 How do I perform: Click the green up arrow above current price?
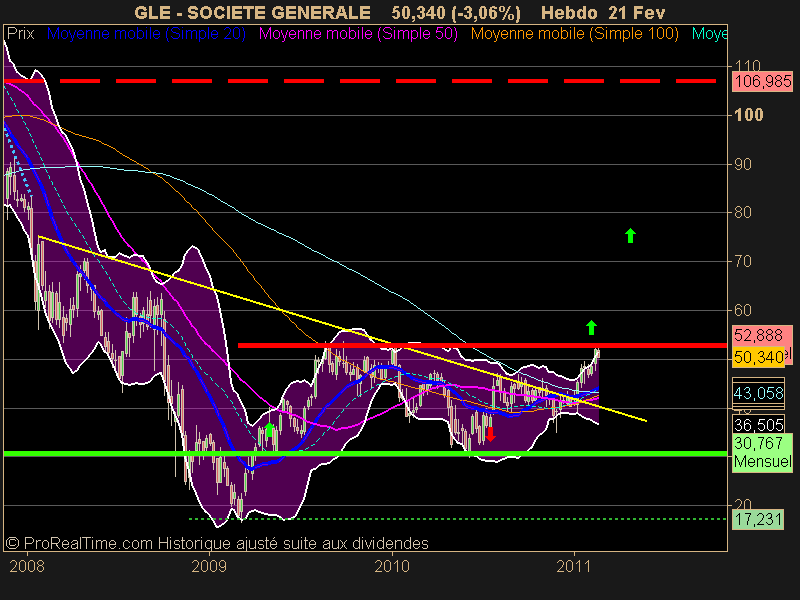pos(591,328)
